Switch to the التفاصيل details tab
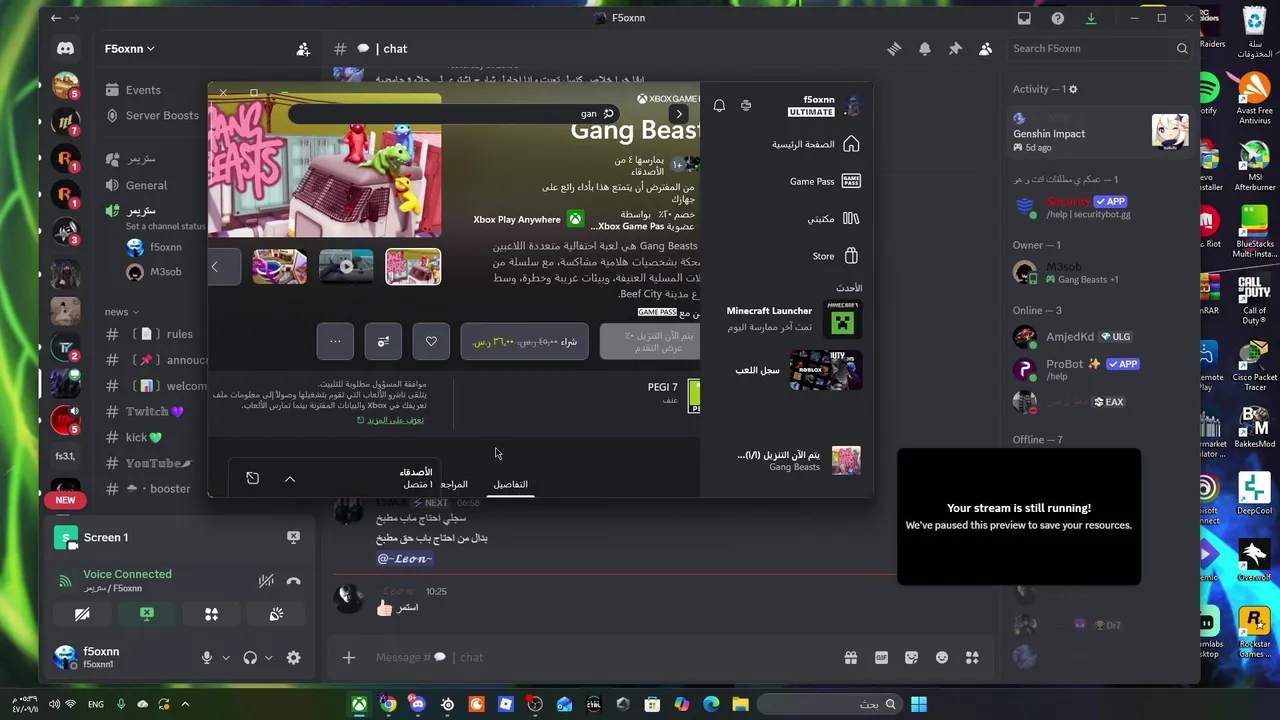Image resolution: width=1280 pixels, height=720 pixels. pyautogui.click(x=510, y=484)
